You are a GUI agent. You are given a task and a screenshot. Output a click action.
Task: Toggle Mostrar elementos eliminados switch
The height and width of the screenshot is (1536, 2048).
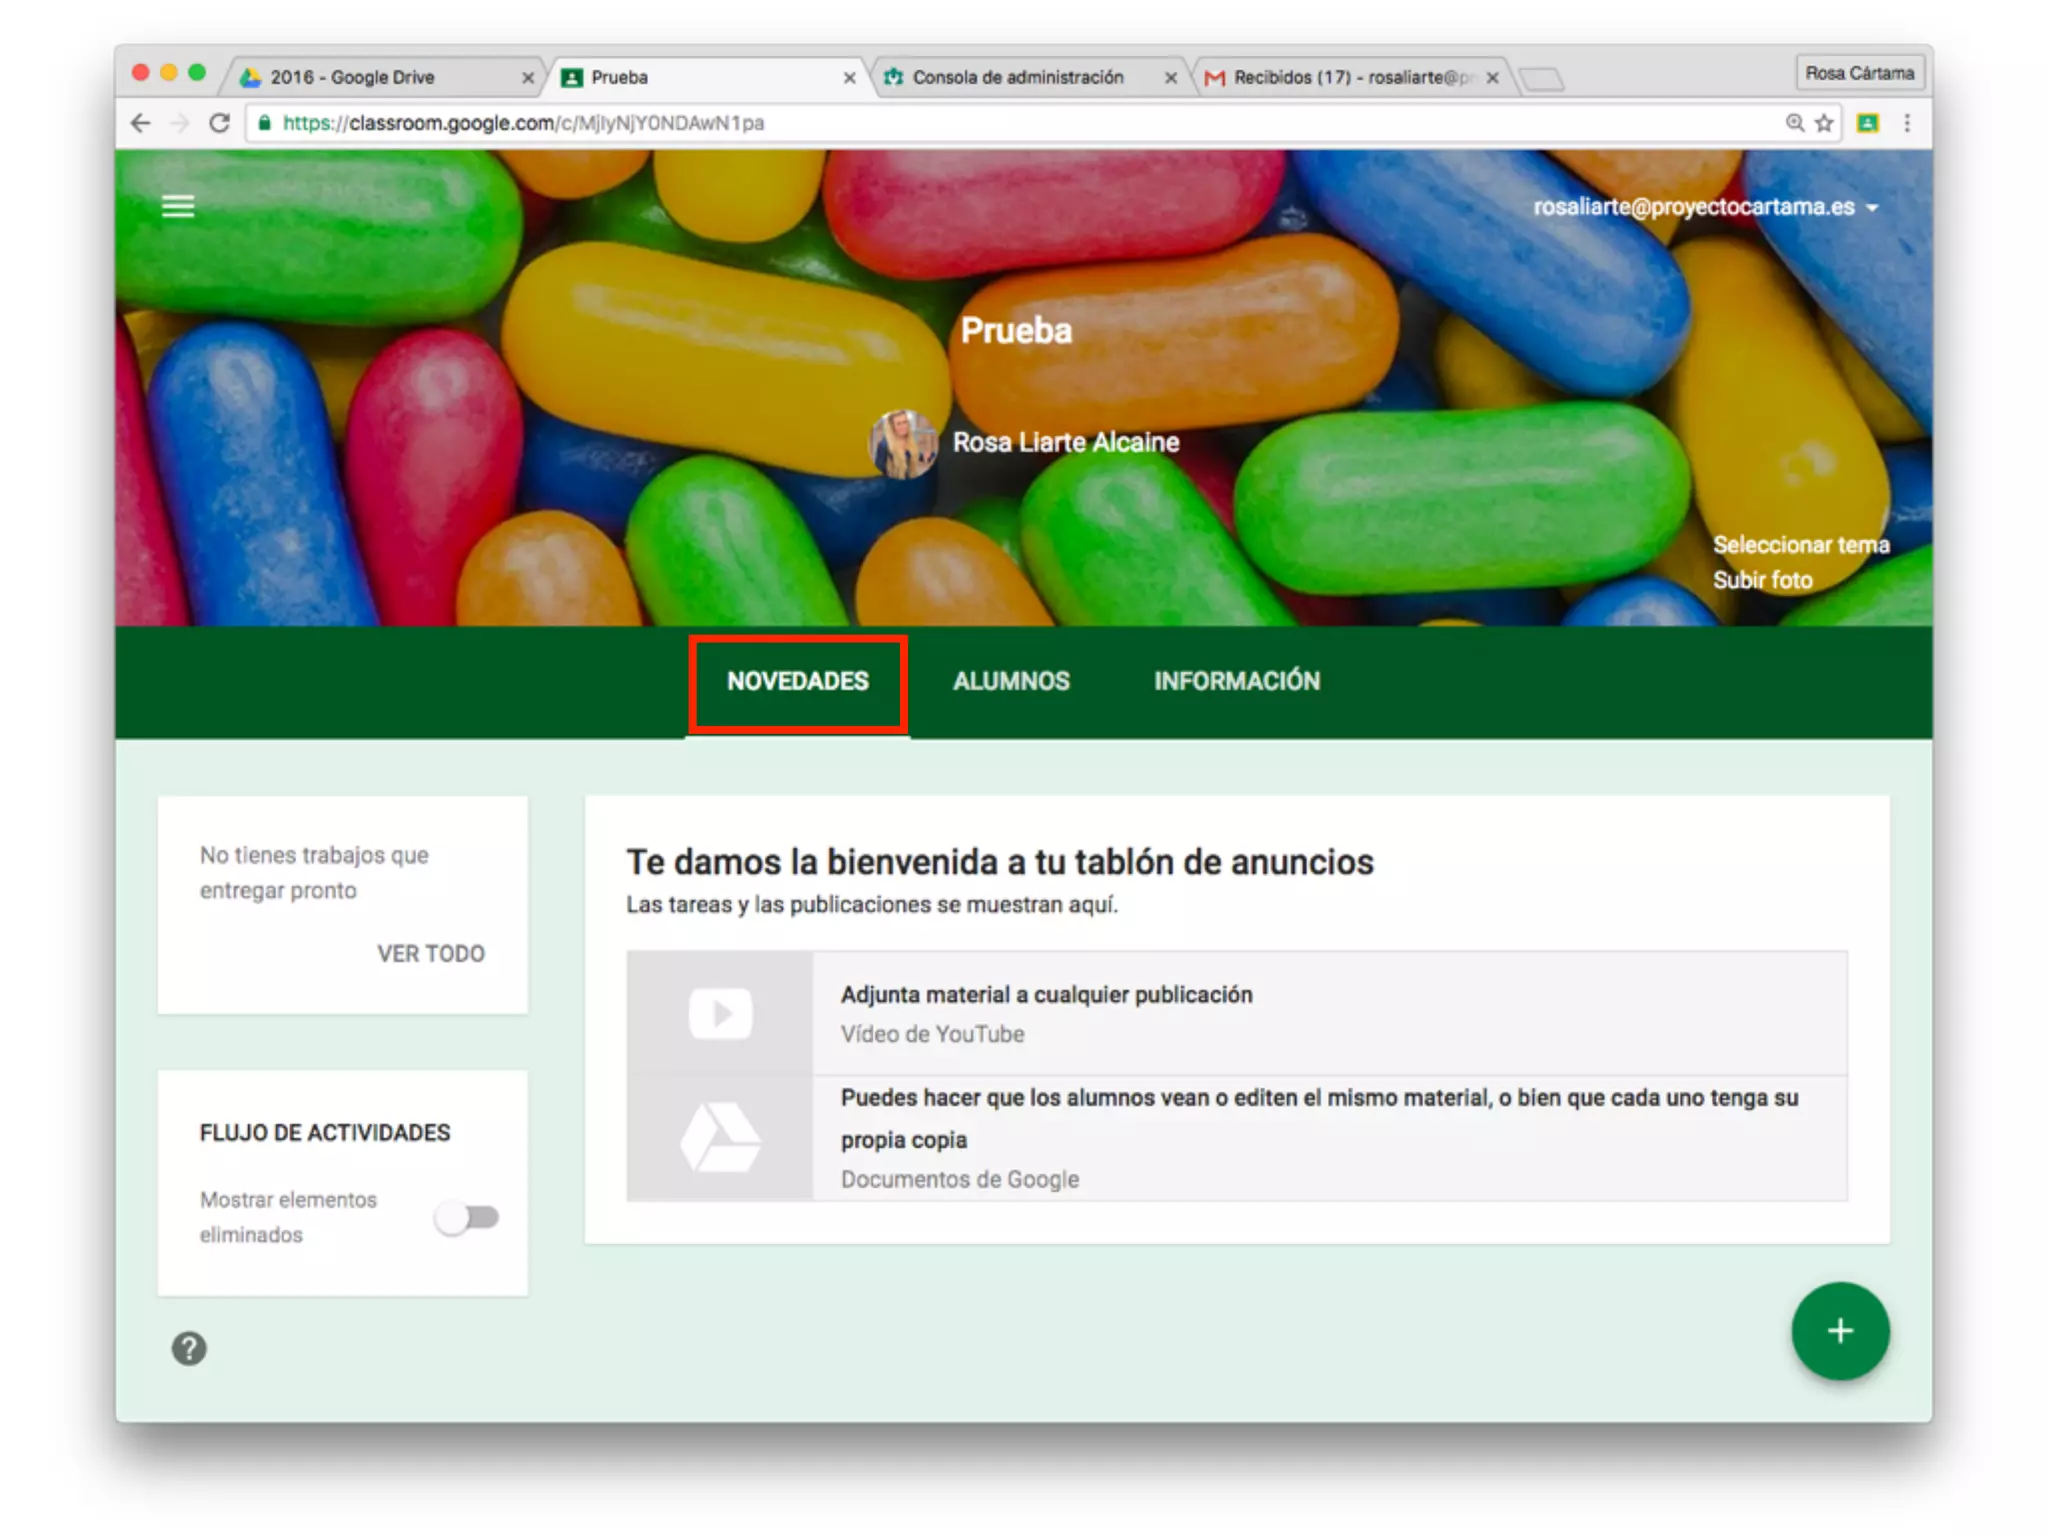click(x=467, y=1217)
